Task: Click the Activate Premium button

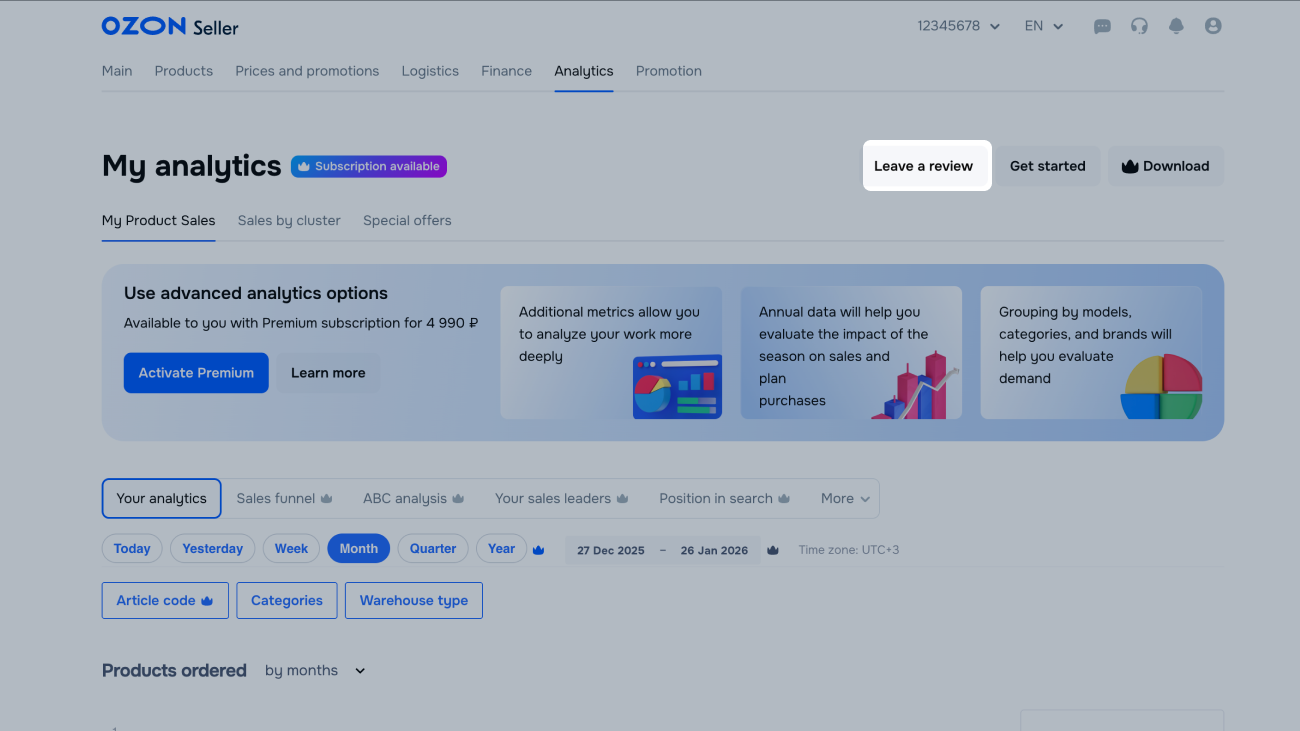Action: [x=196, y=373]
